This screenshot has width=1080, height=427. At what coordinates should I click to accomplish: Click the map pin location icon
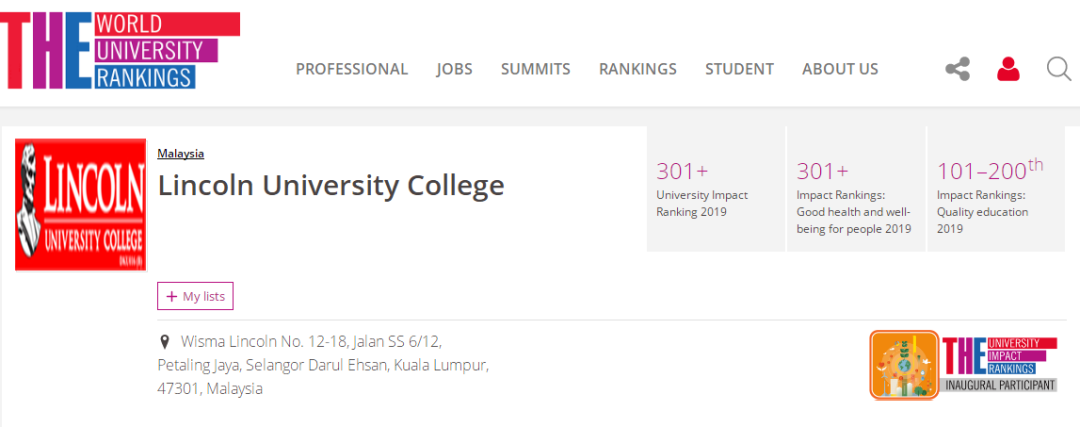click(x=165, y=342)
